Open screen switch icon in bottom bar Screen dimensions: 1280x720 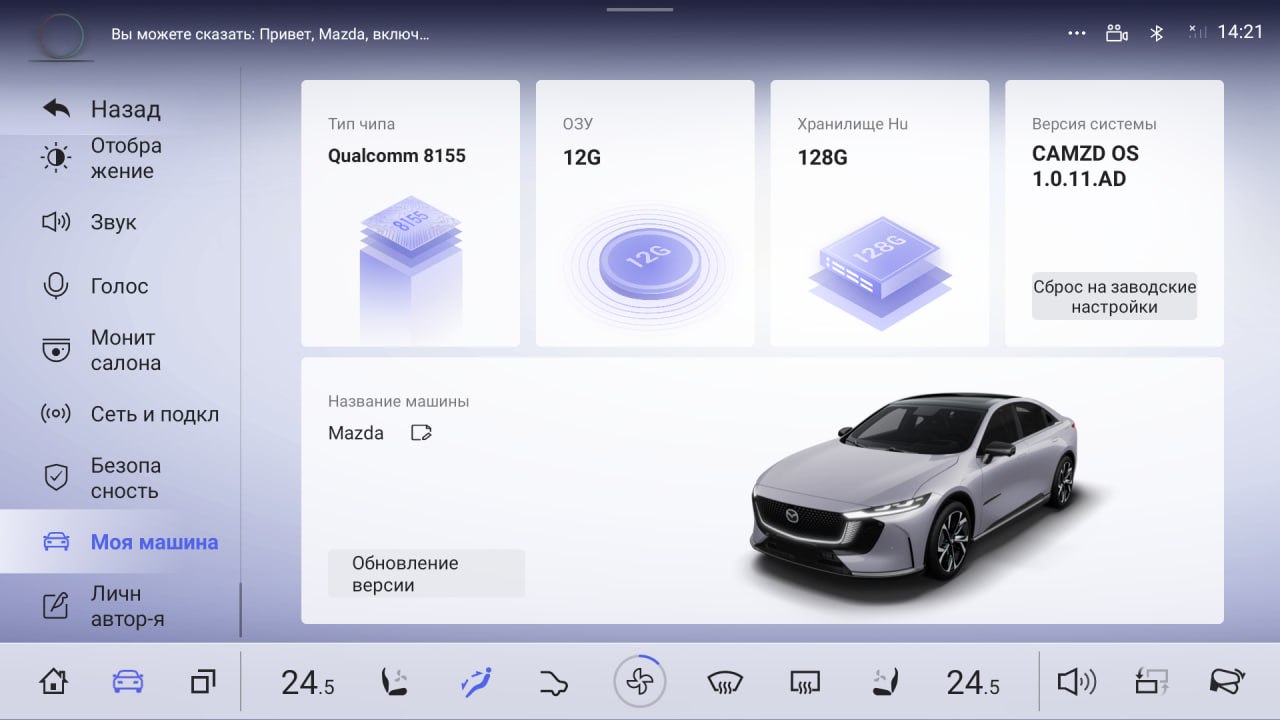(x=1152, y=682)
